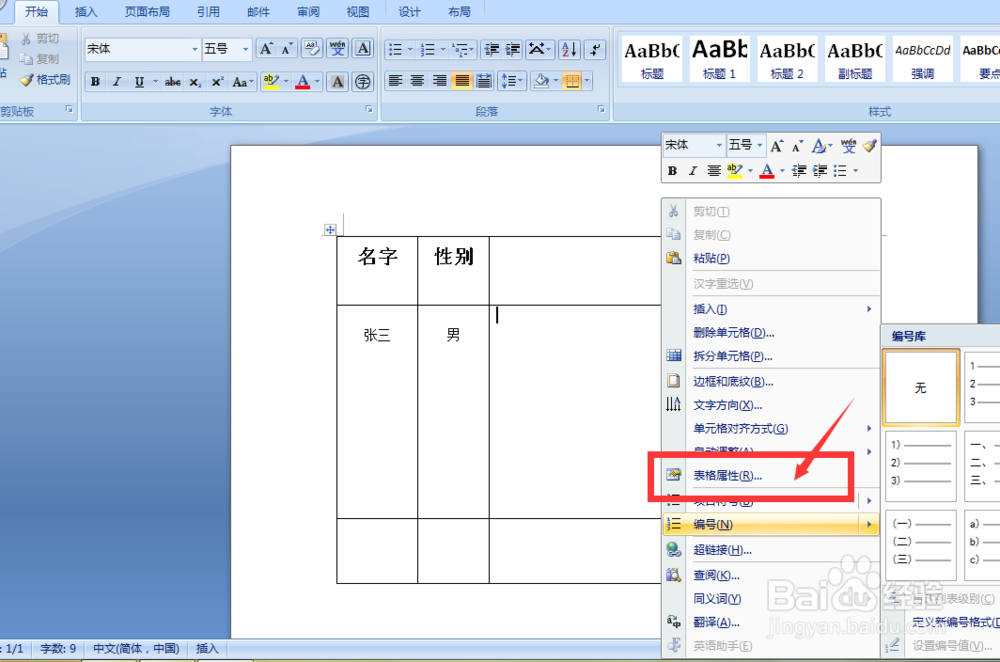The height and width of the screenshot is (662, 1000).
Task: Clear formatting icon in ribbon
Action: click(x=312, y=48)
